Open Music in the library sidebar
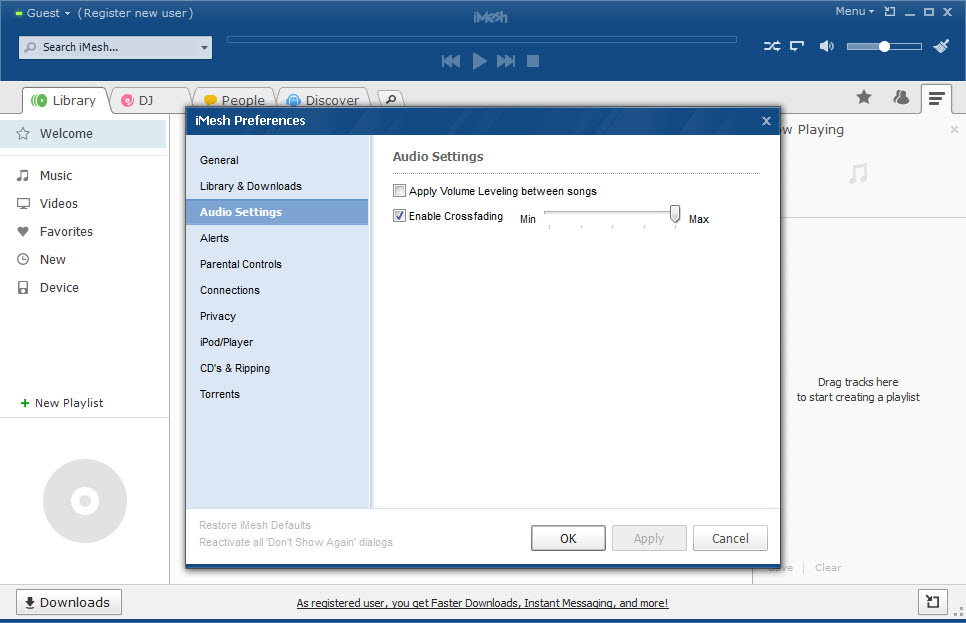 click(55, 176)
